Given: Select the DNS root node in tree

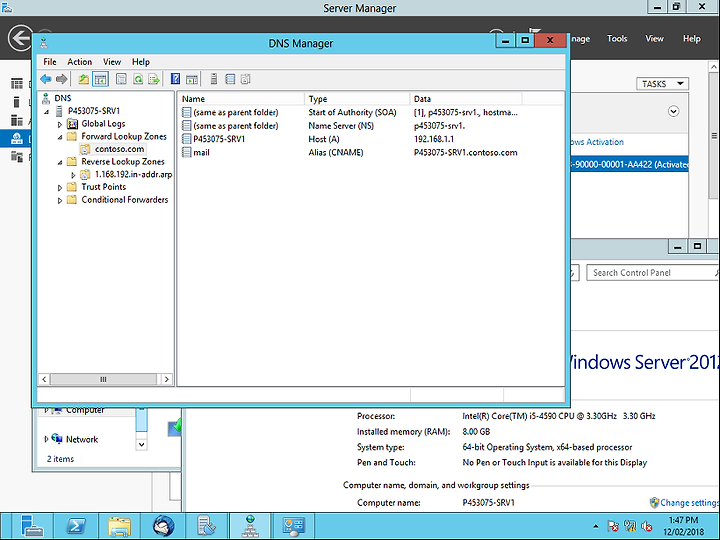Looking at the screenshot, I should coord(62,98).
